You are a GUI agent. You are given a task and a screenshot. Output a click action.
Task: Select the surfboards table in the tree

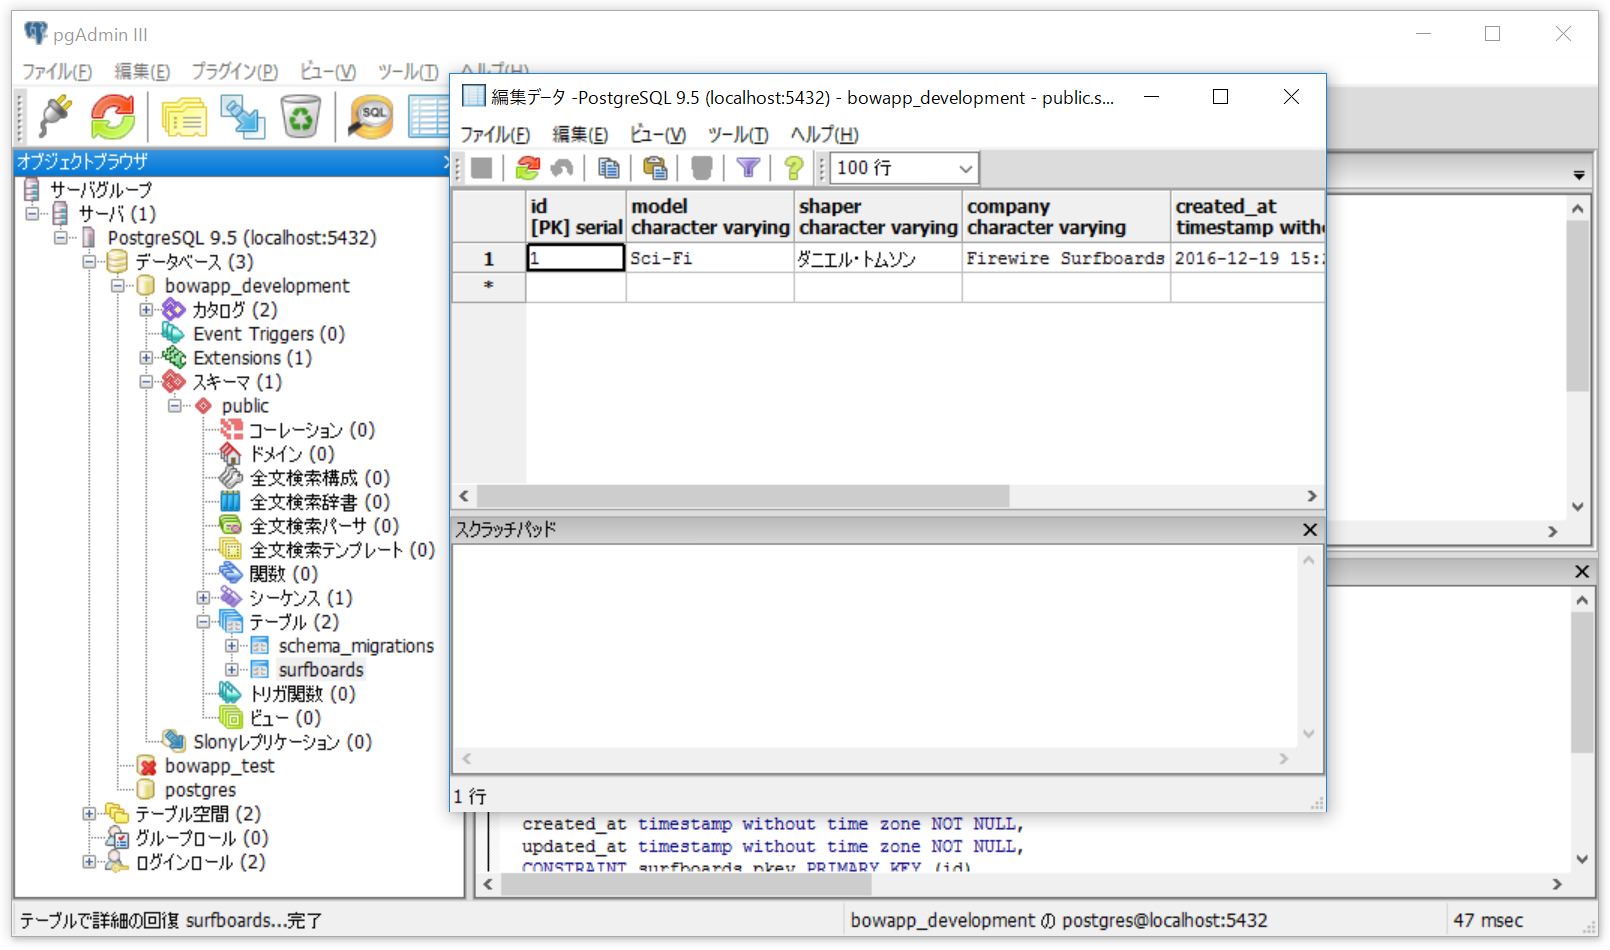tap(318, 670)
